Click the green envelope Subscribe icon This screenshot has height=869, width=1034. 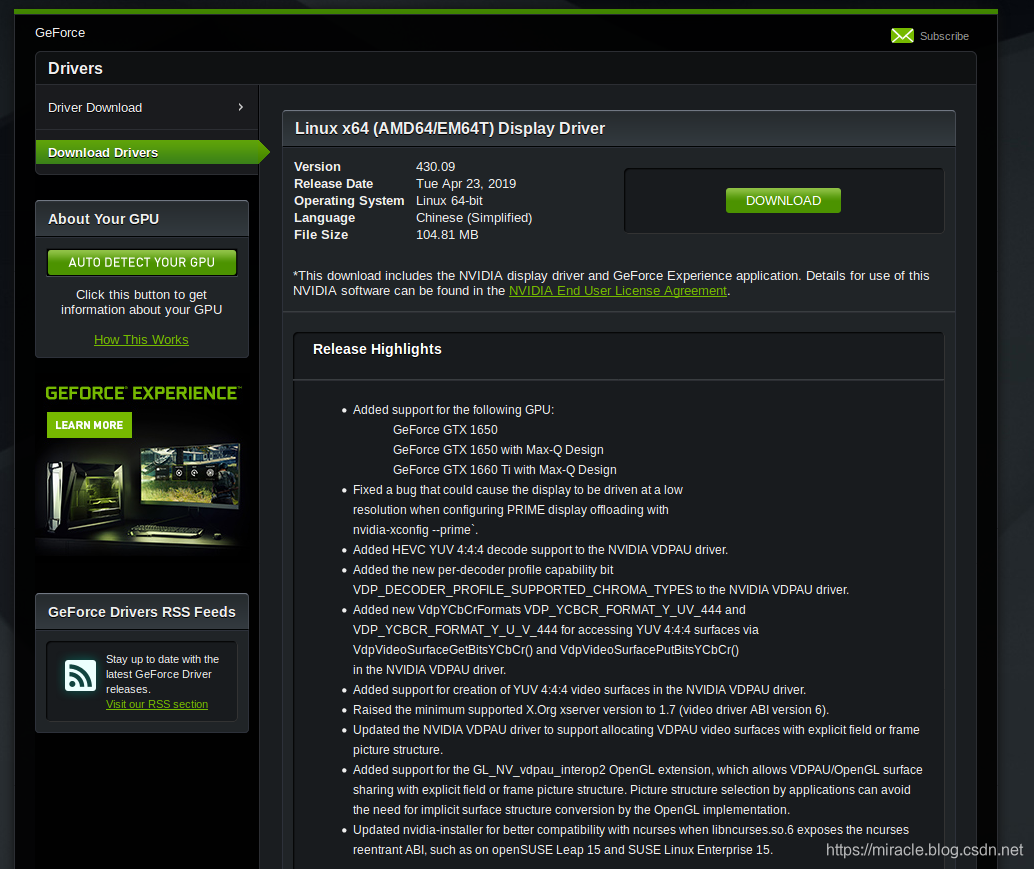coord(901,36)
